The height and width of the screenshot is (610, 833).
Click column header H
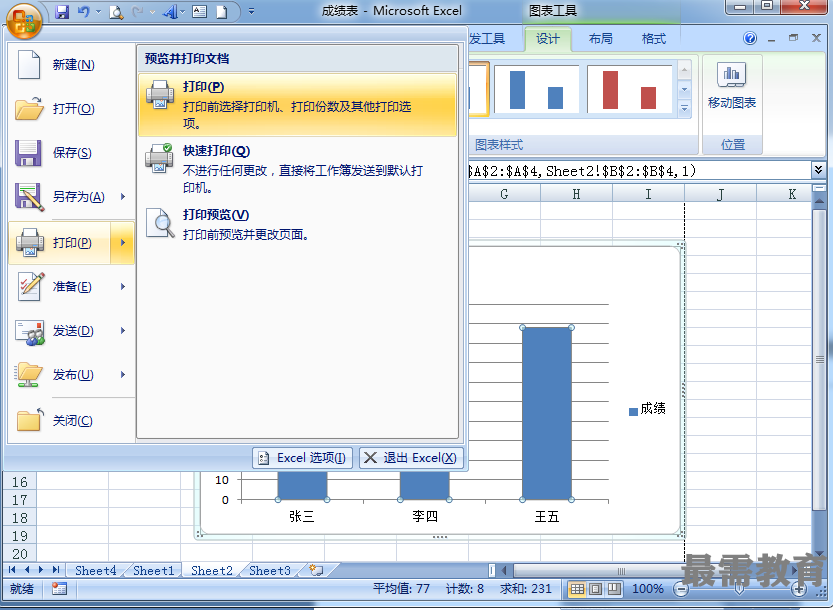[x=576, y=194]
